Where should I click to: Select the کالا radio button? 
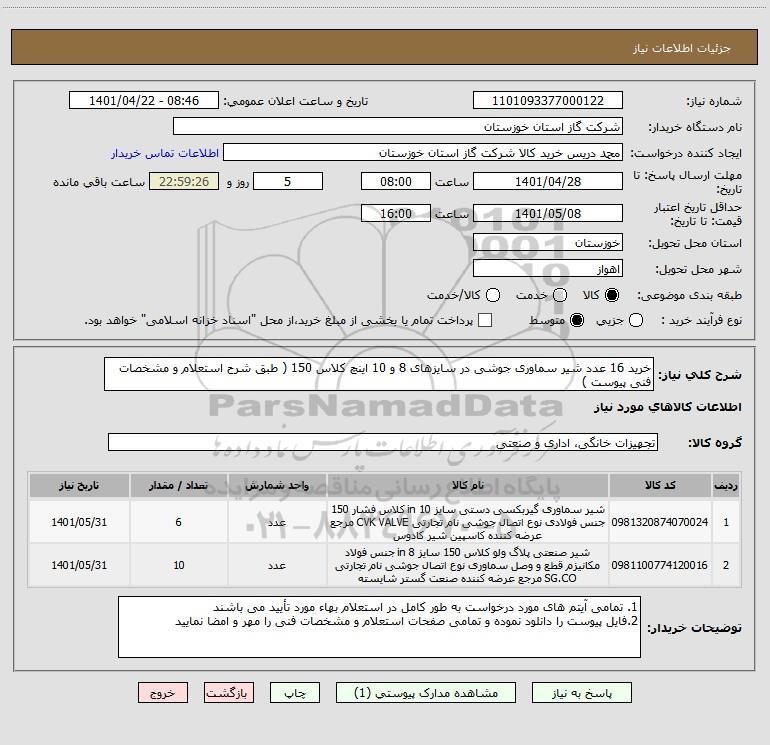pos(612,295)
